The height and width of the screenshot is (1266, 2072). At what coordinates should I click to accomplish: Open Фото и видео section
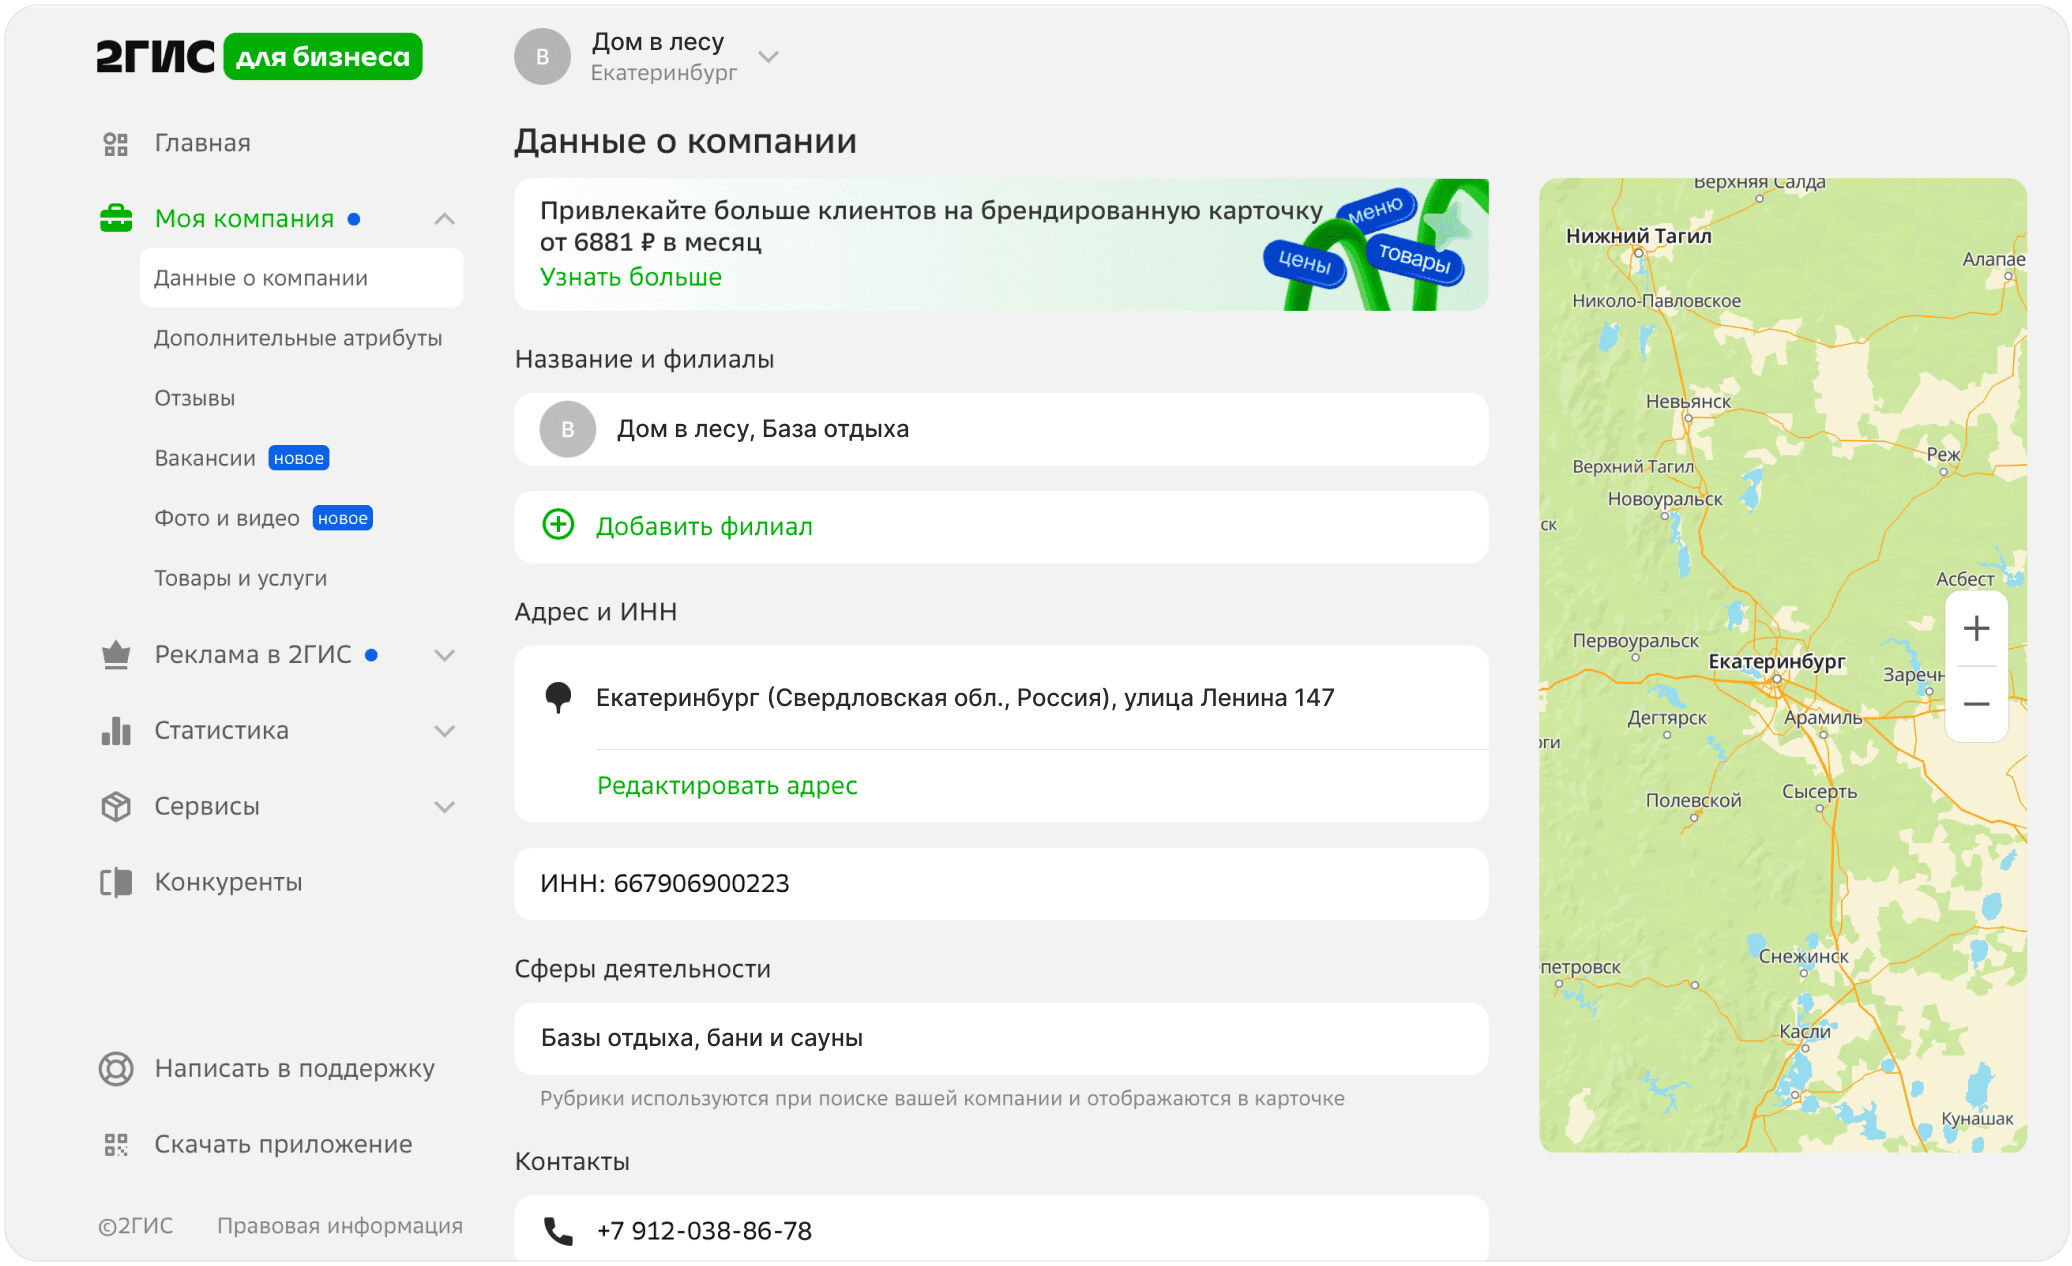pos(227,518)
